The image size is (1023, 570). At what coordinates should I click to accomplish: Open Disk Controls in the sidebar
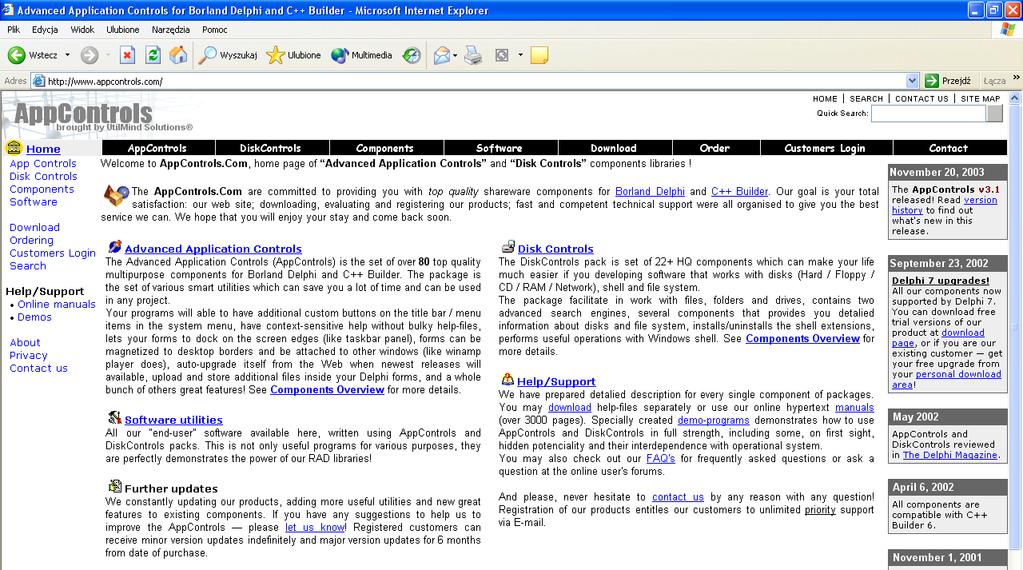(43, 176)
